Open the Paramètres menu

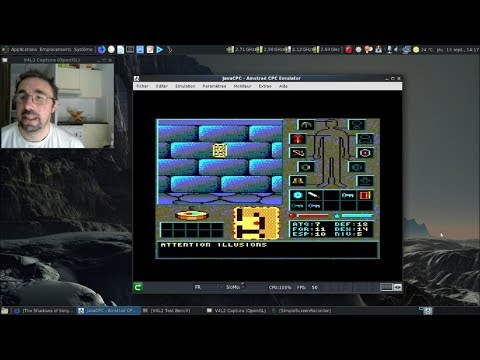[x=214, y=86]
